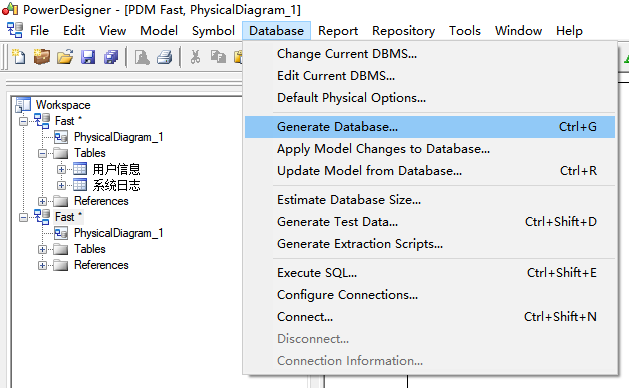Click the 系统日志 table icon
The height and width of the screenshot is (388, 629).
80,185
